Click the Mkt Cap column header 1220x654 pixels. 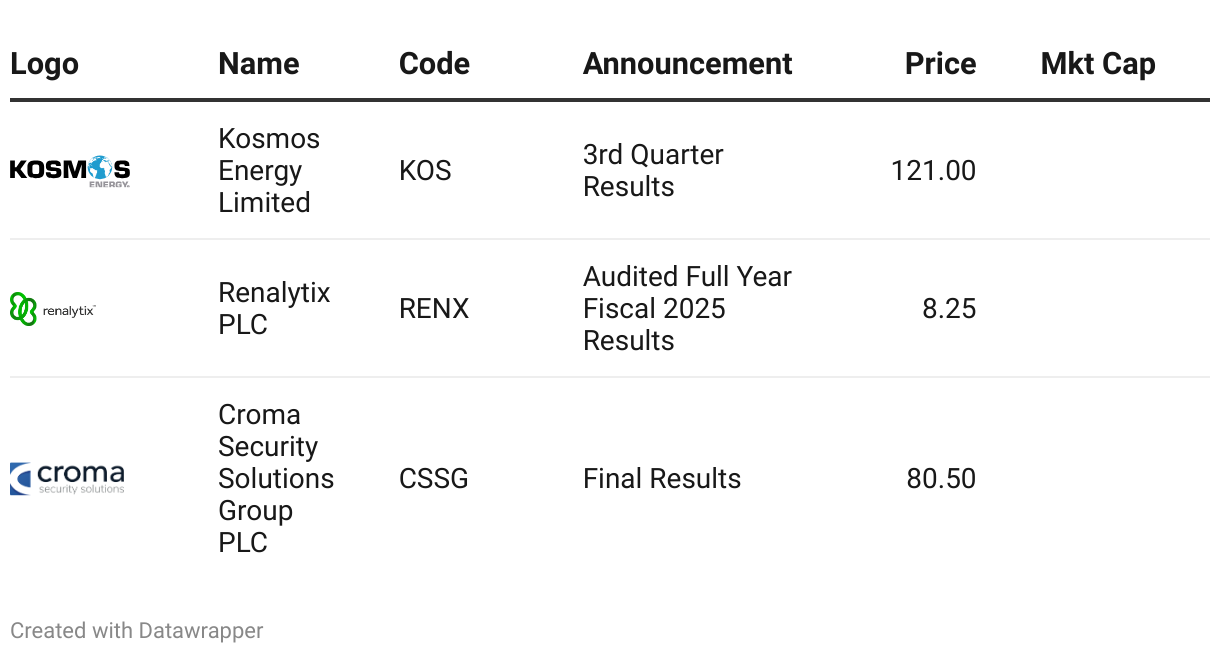(1097, 64)
